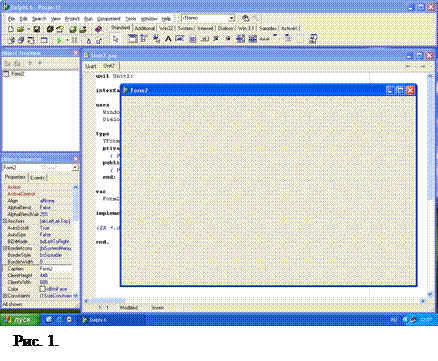The image size is (438, 361).
Task: Open the Tools menu
Action: click(x=131, y=19)
